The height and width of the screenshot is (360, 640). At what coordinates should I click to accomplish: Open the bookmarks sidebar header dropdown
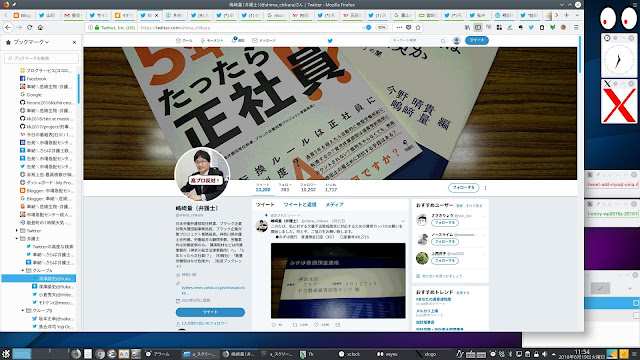point(47,42)
